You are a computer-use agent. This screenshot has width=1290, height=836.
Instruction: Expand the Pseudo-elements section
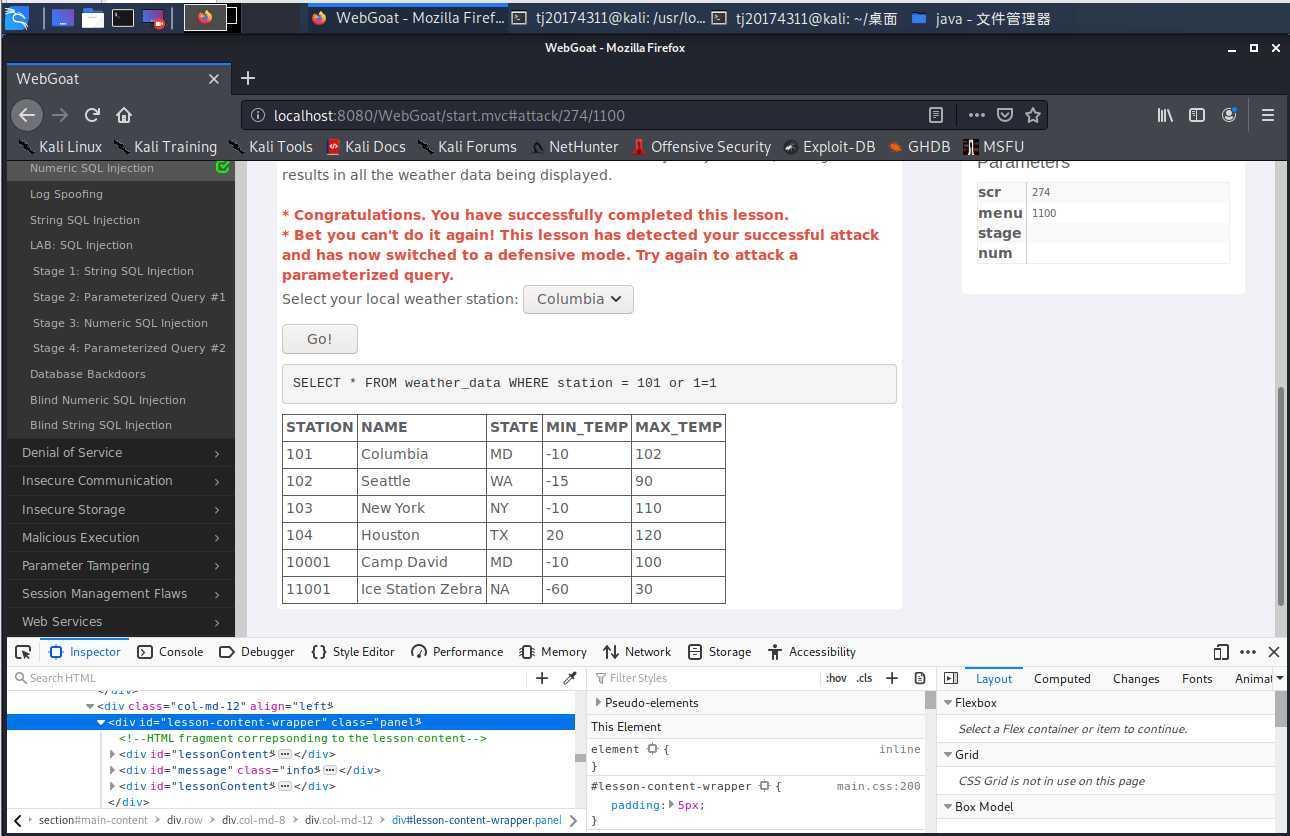[757, 703]
